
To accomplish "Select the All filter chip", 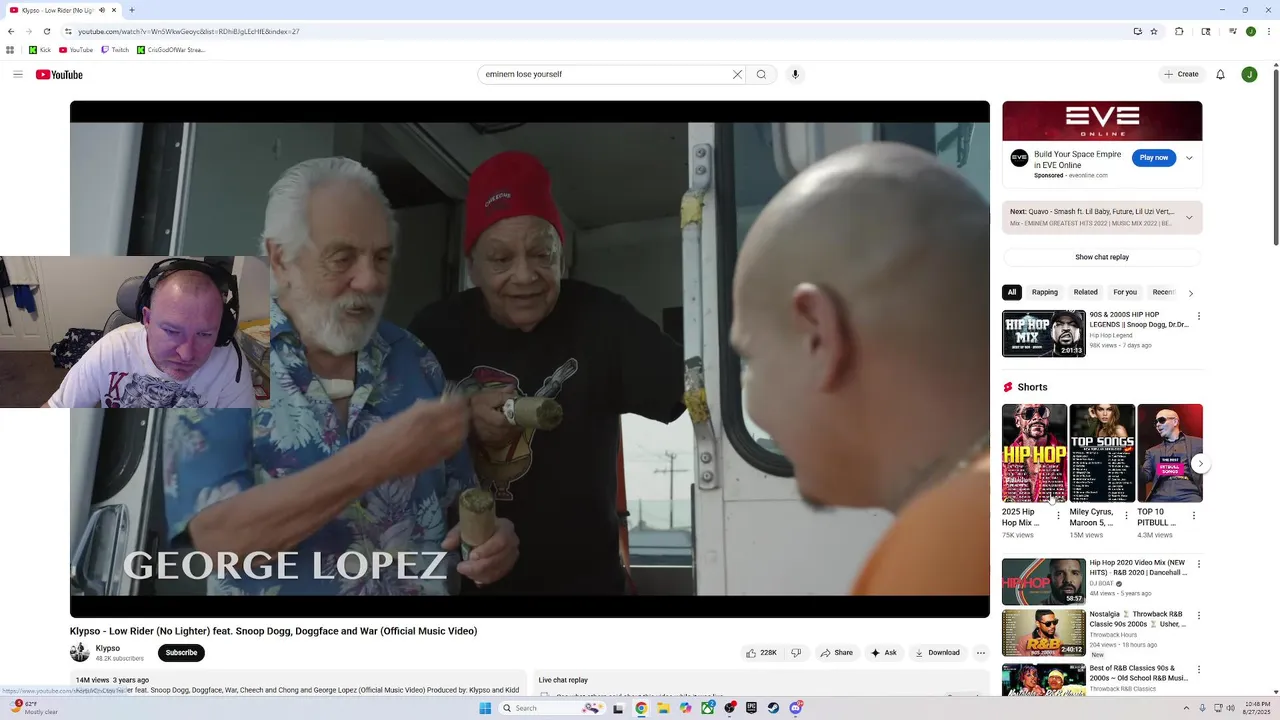I will click(1012, 292).
